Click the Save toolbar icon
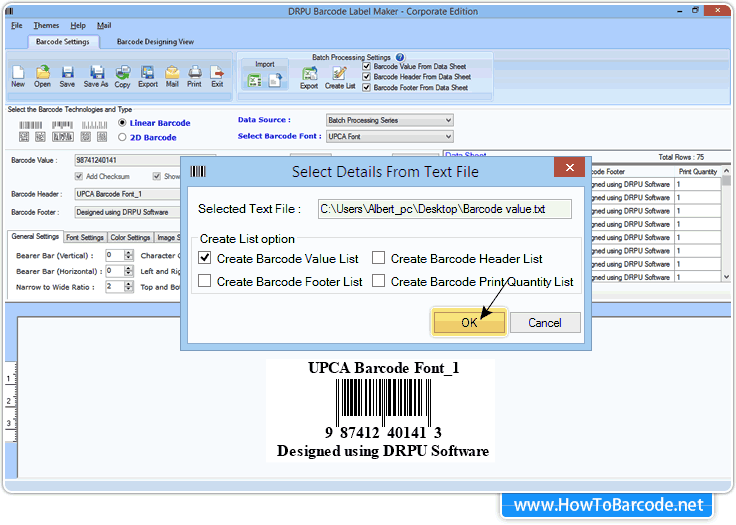 67,77
